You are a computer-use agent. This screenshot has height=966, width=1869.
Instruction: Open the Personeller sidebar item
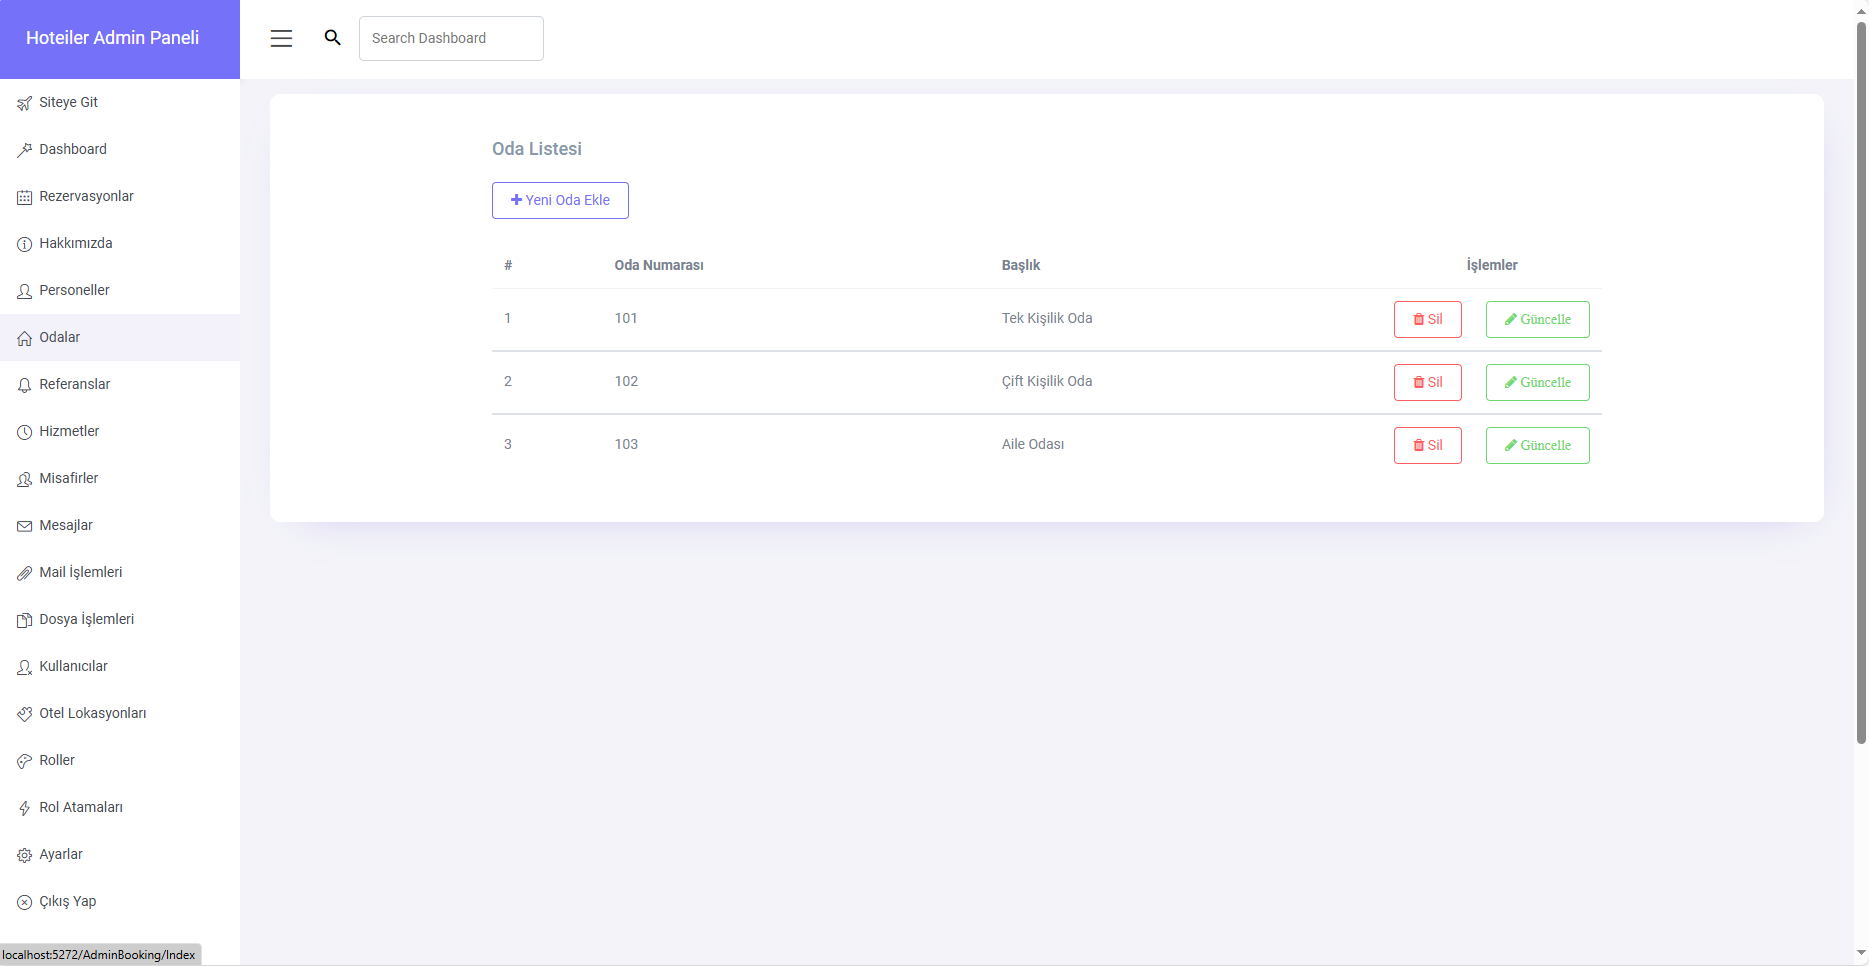pos(74,290)
